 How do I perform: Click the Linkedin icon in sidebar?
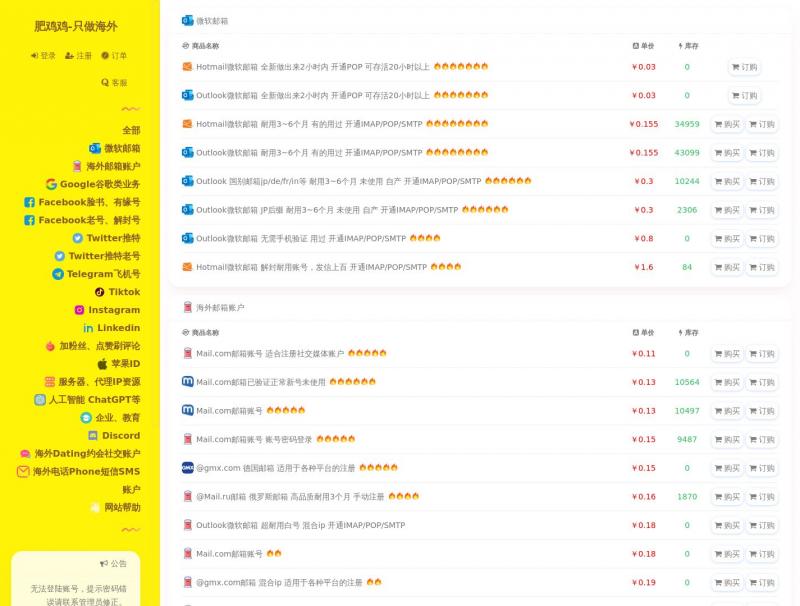click(88, 328)
